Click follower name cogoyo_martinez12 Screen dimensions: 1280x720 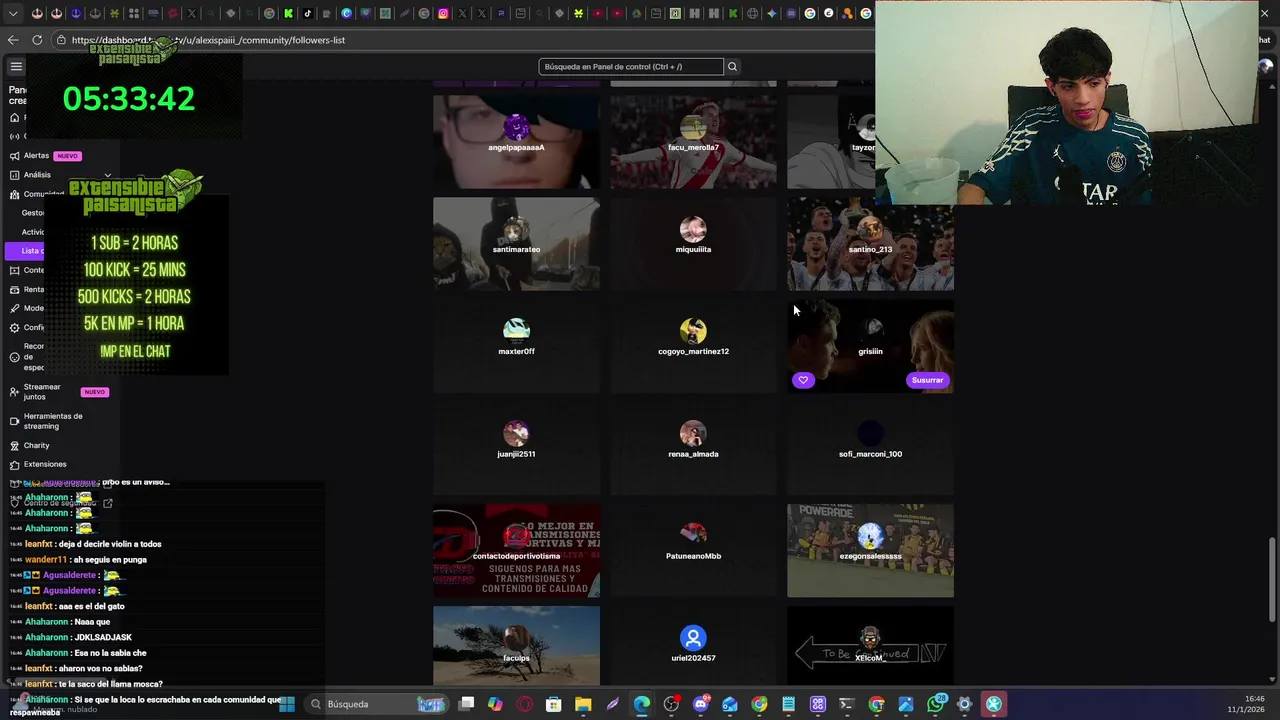[x=693, y=352]
